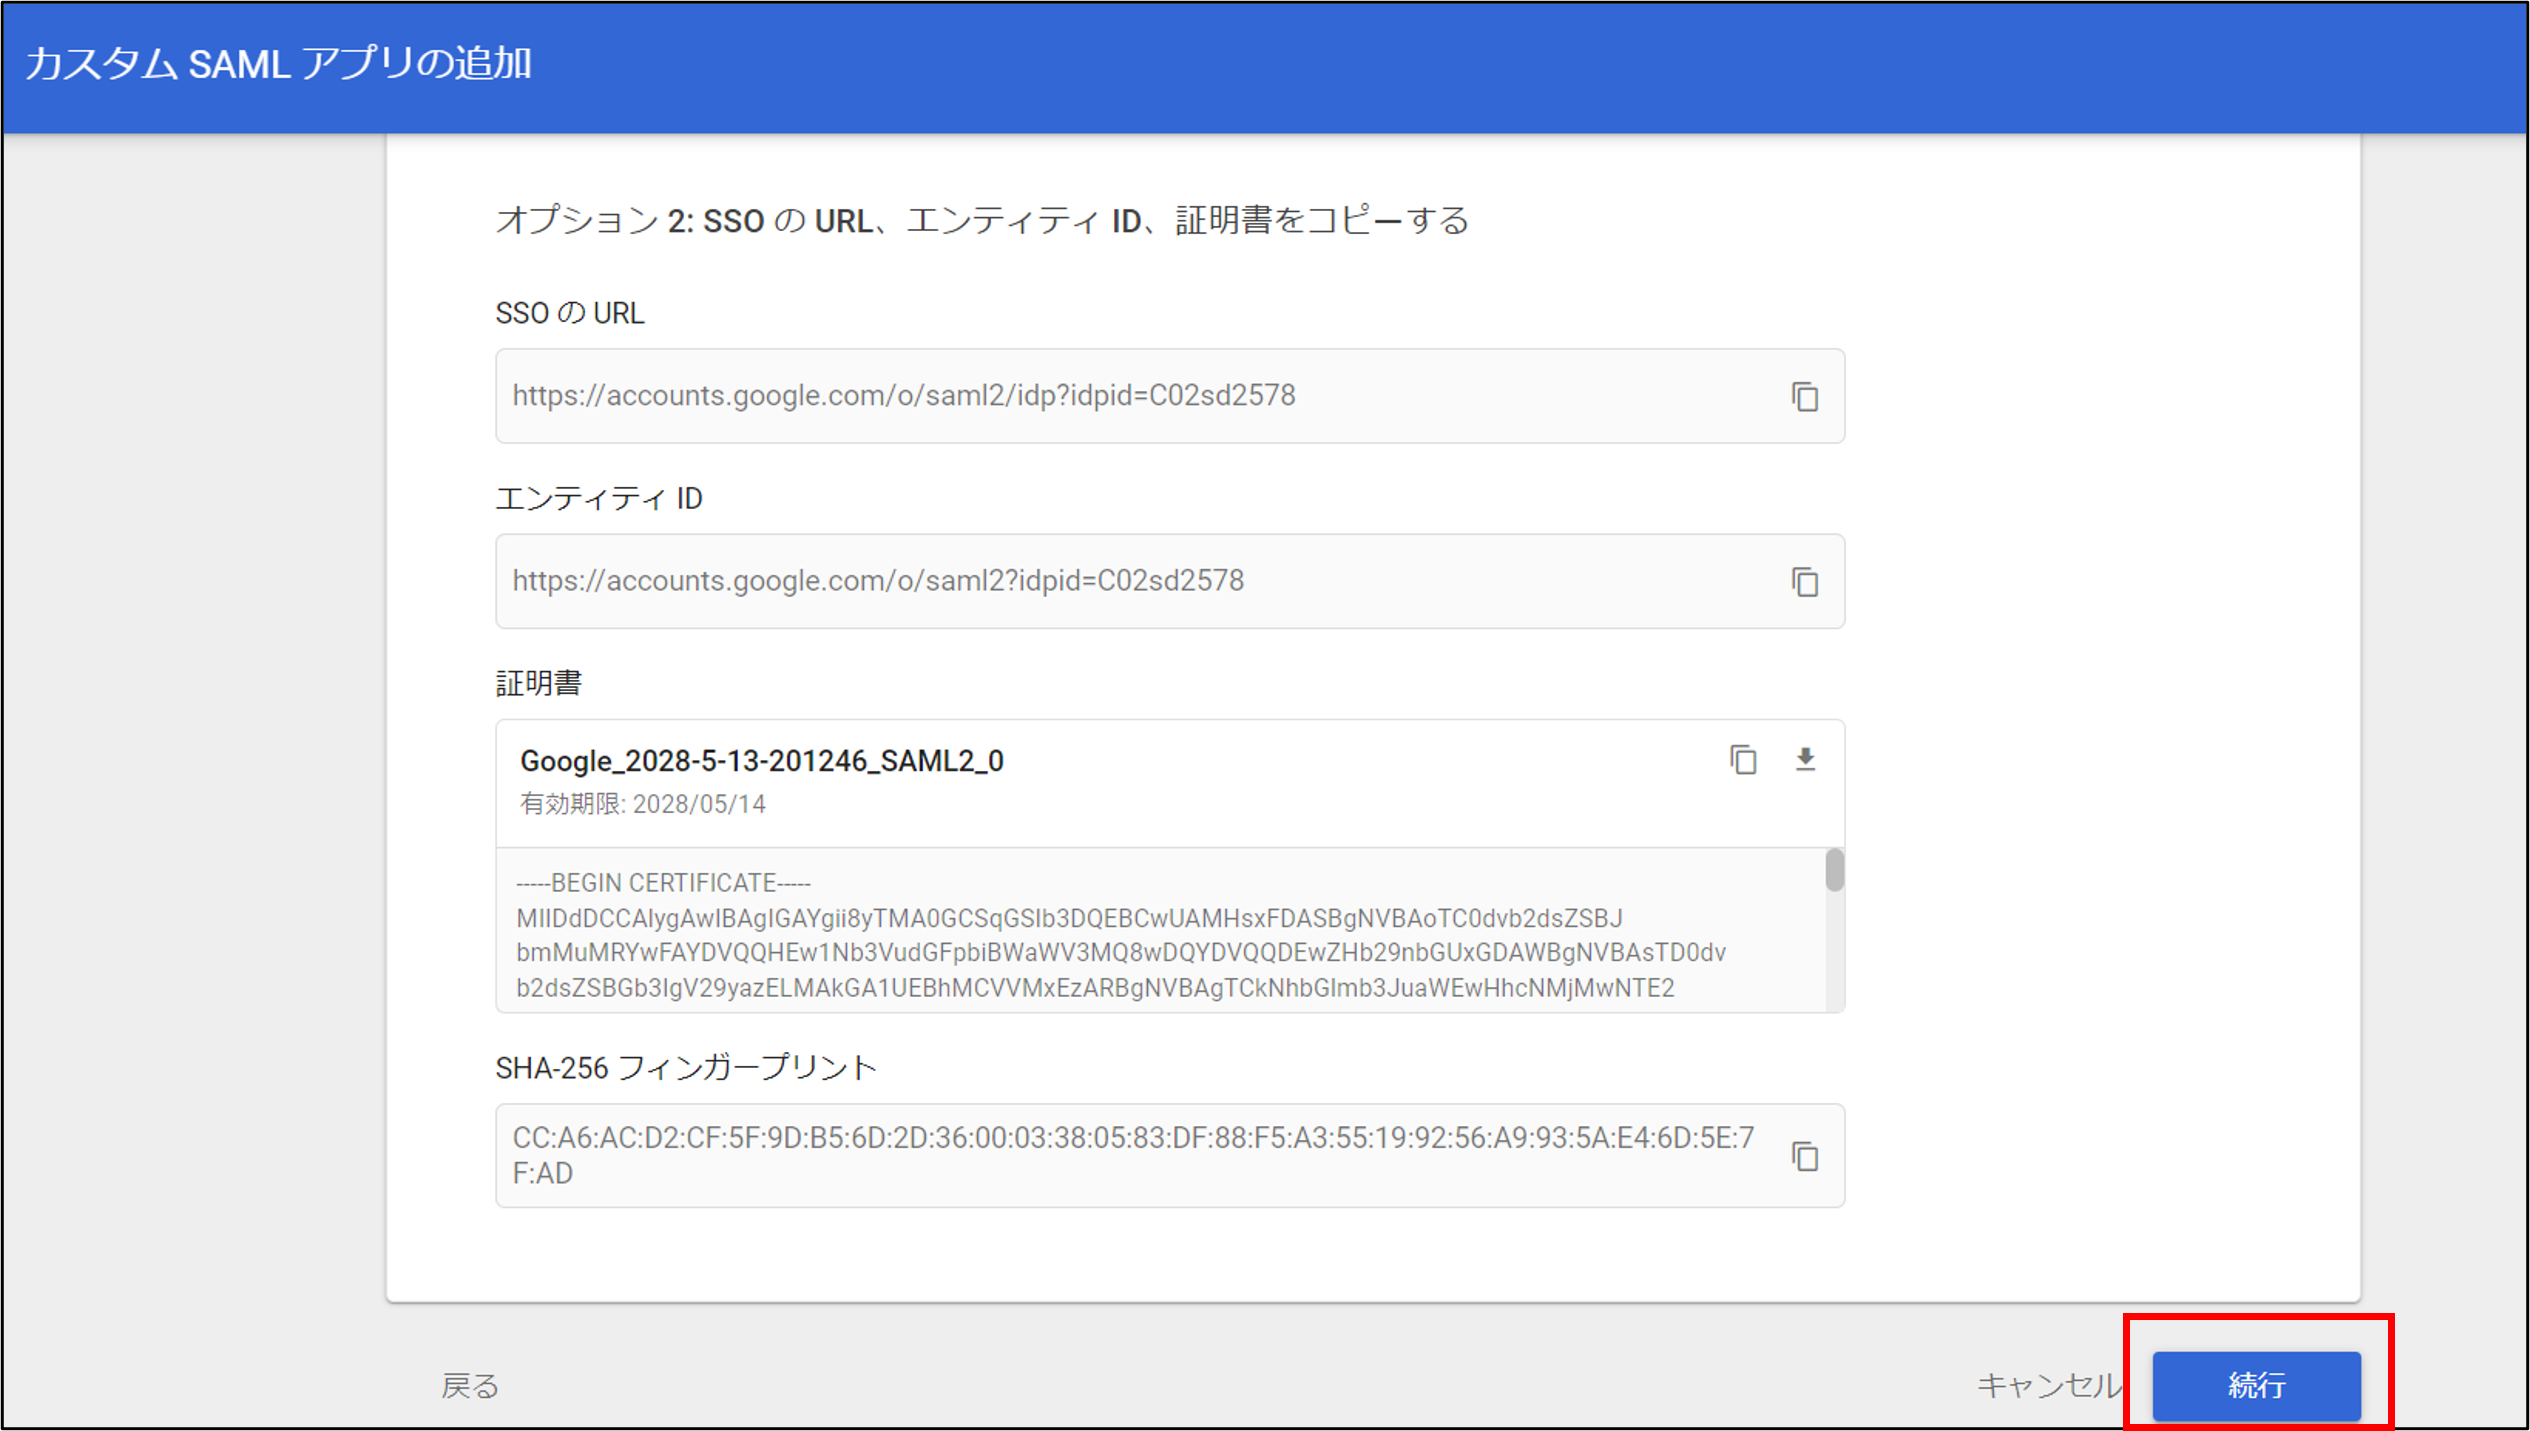Click the SHA-256 フィンガープリント label
2530x1431 pixels.
[685, 1068]
